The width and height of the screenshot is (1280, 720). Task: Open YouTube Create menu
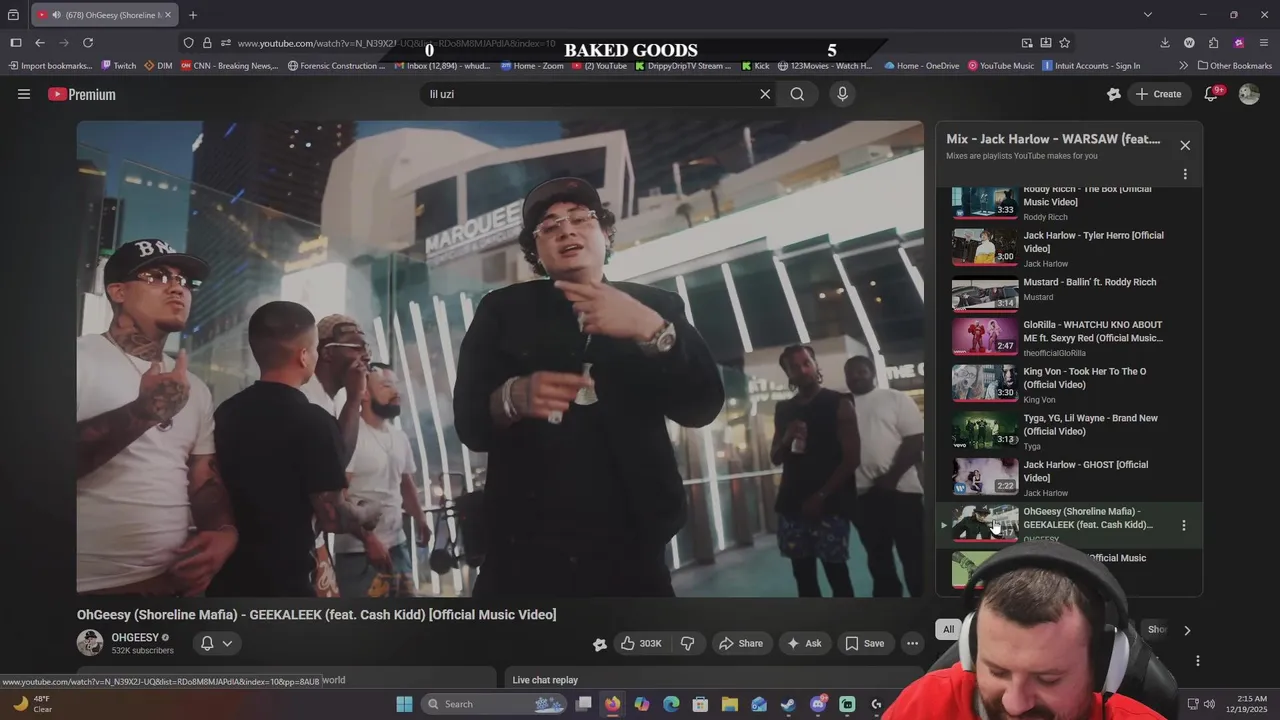(1158, 94)
